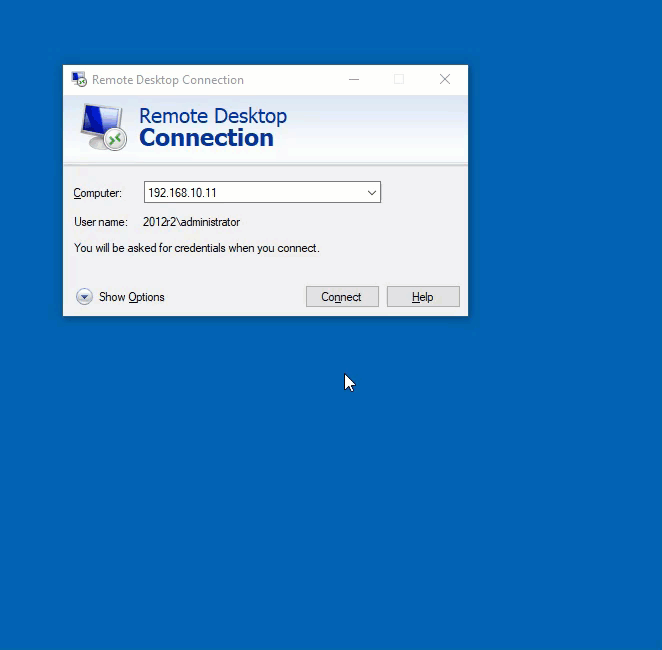Viewport: 662px width, 650px height.
Task: Close the Remote Desktop Connection window
Action: click(445, 80)
